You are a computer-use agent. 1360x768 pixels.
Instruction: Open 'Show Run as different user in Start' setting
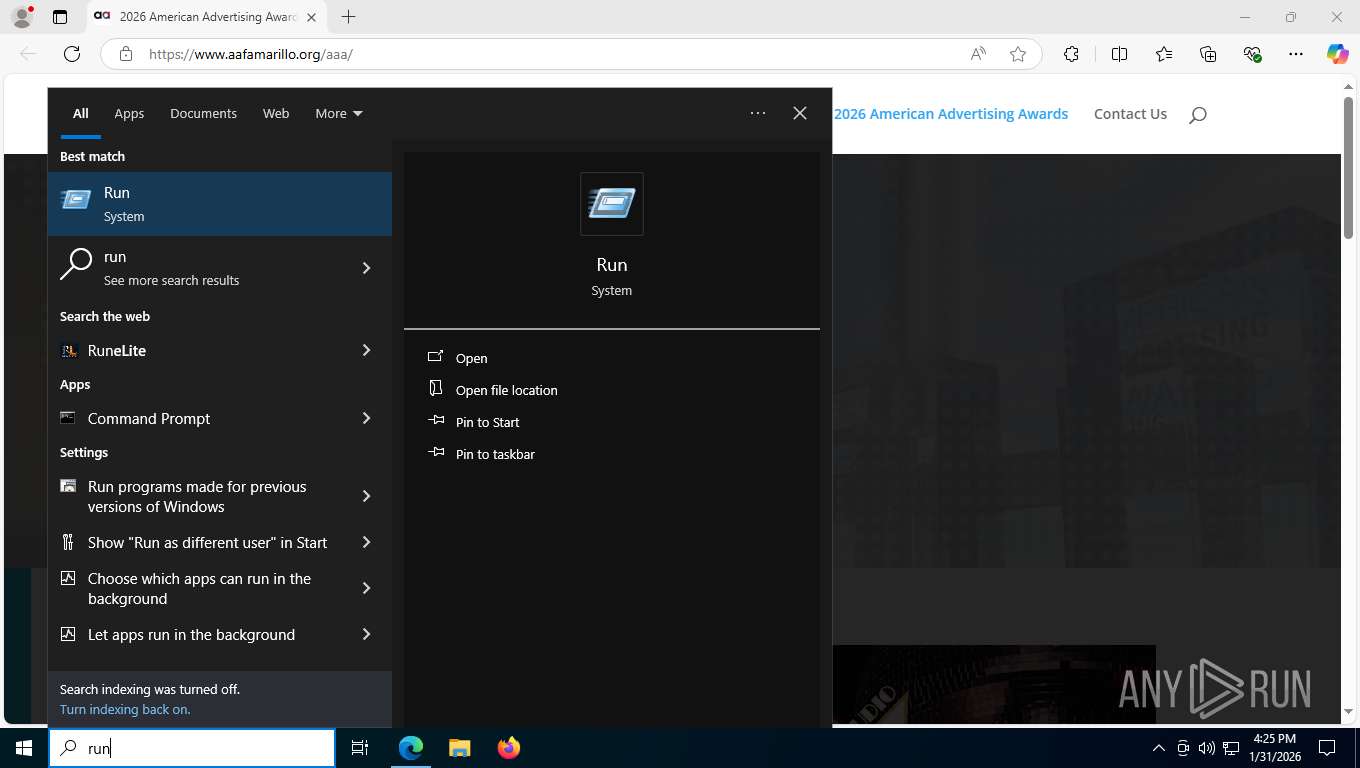click(x=196, y=542)
